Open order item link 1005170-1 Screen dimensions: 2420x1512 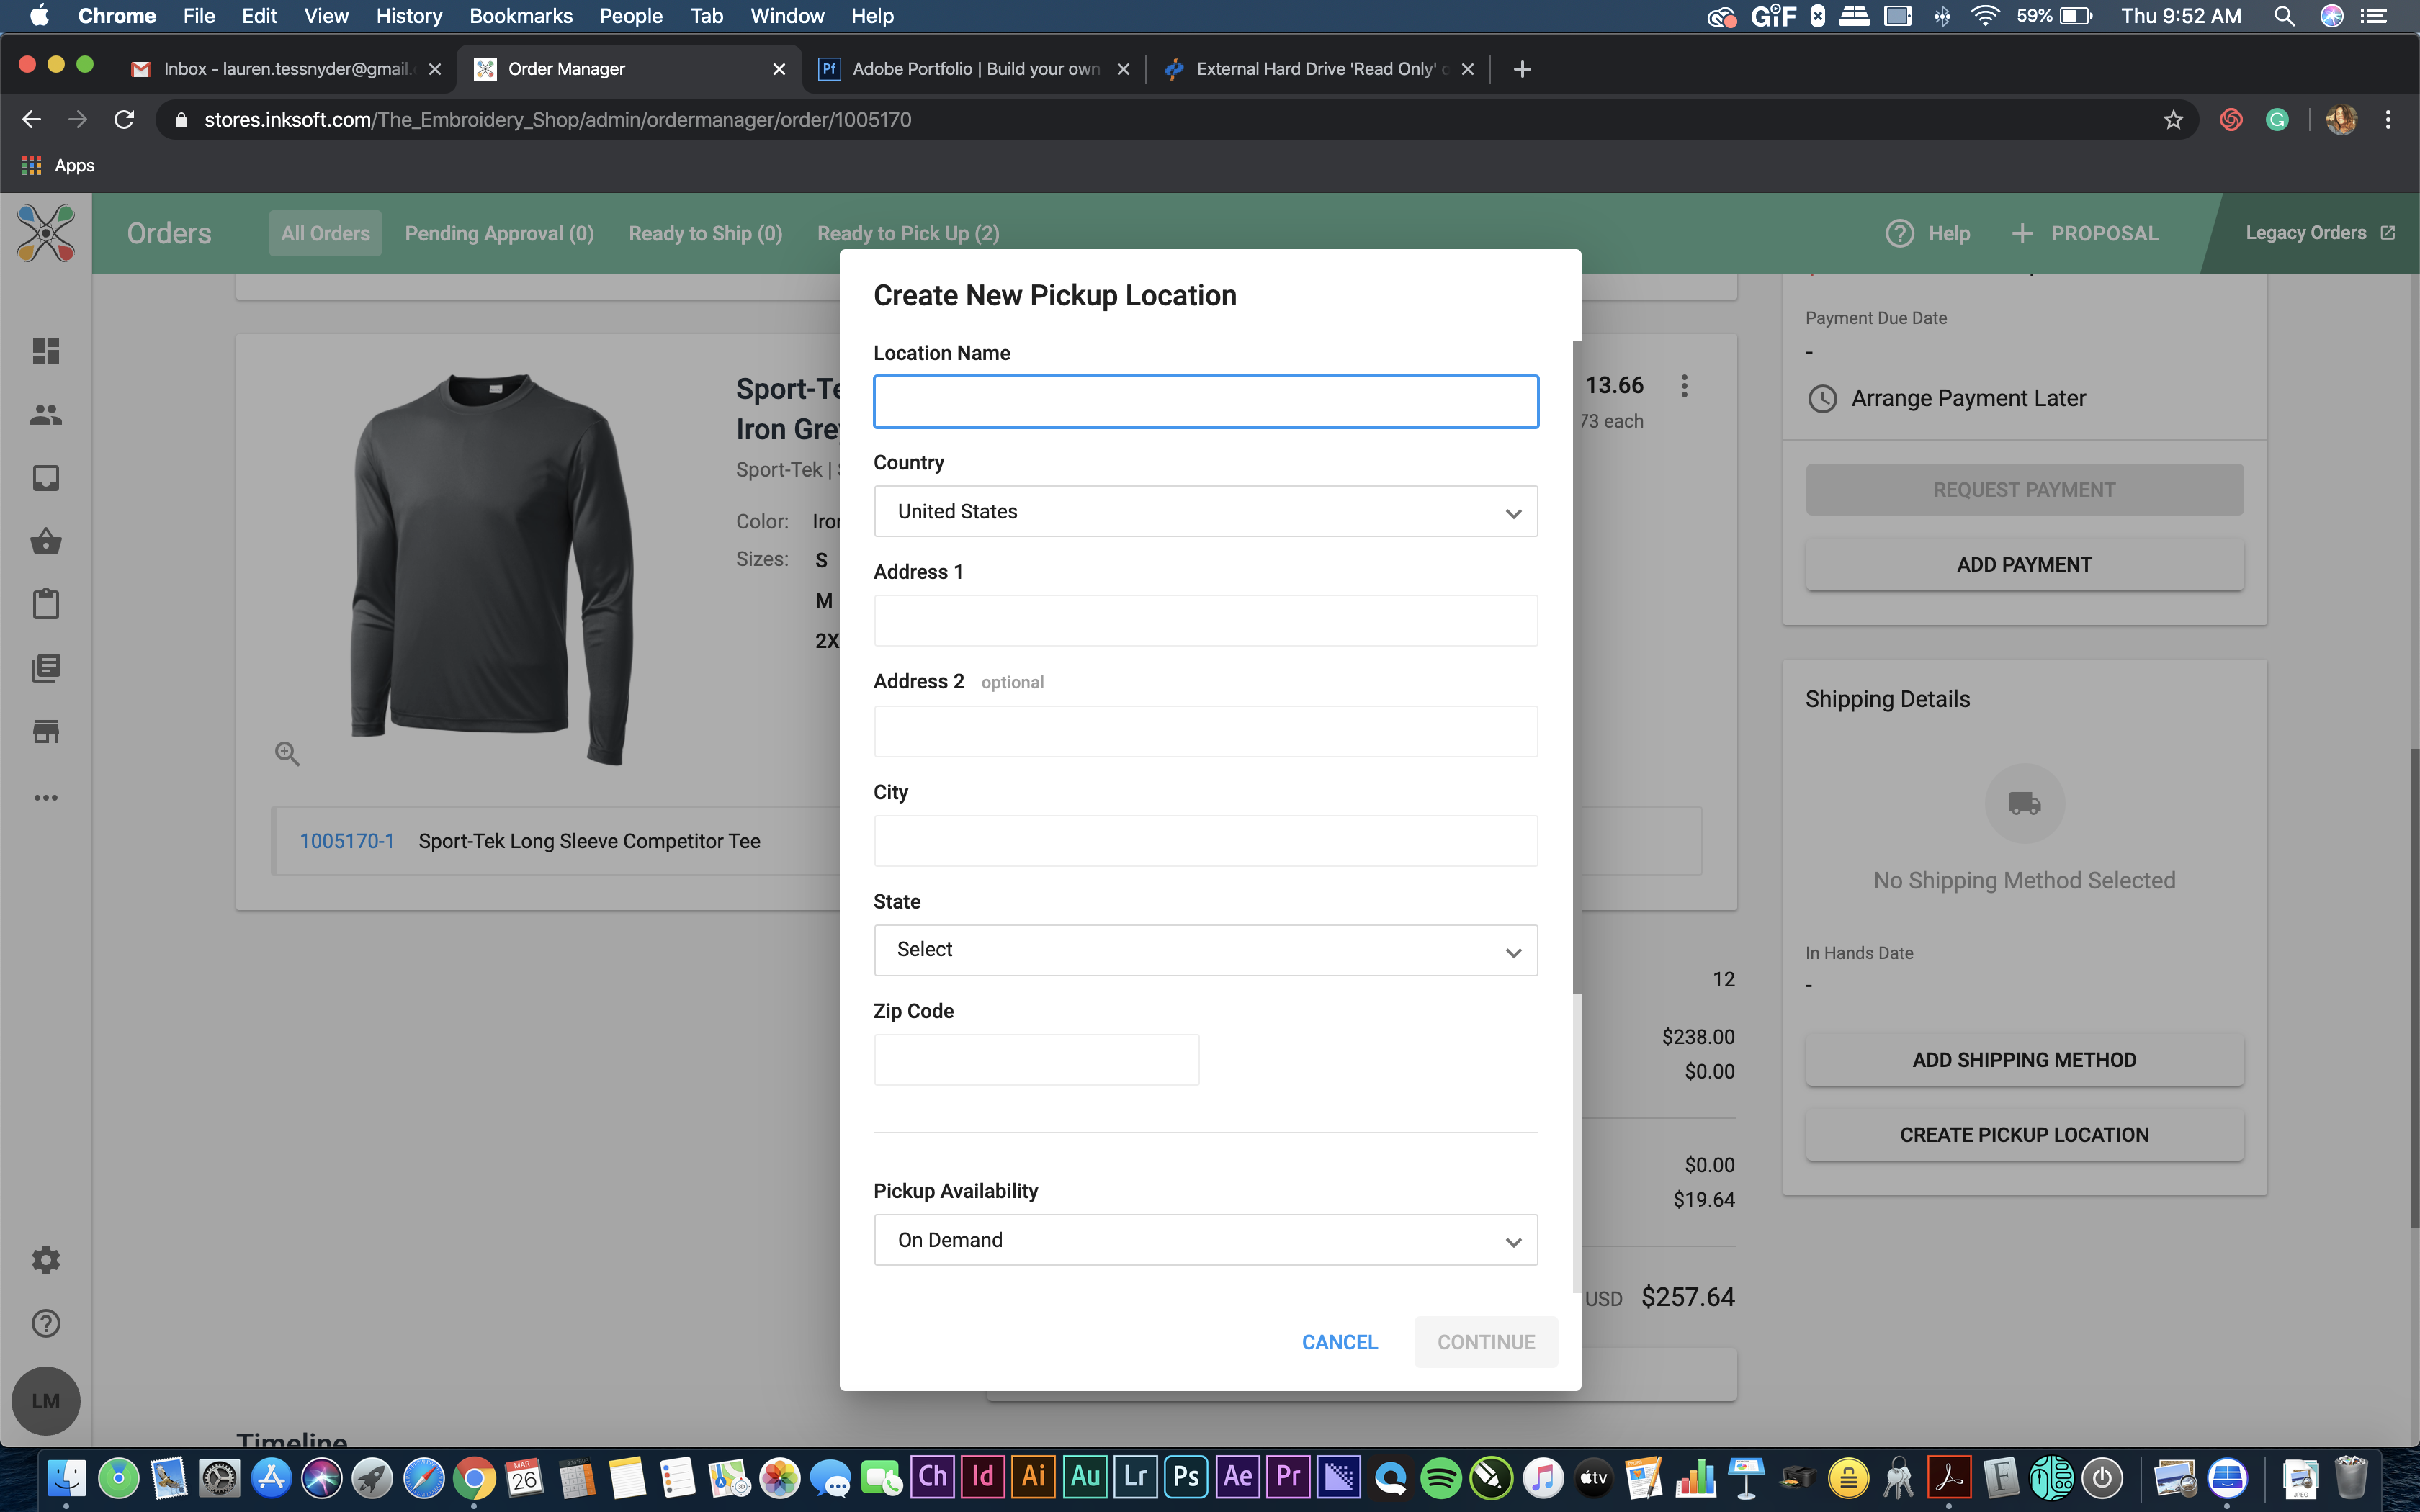pos(346,841)
